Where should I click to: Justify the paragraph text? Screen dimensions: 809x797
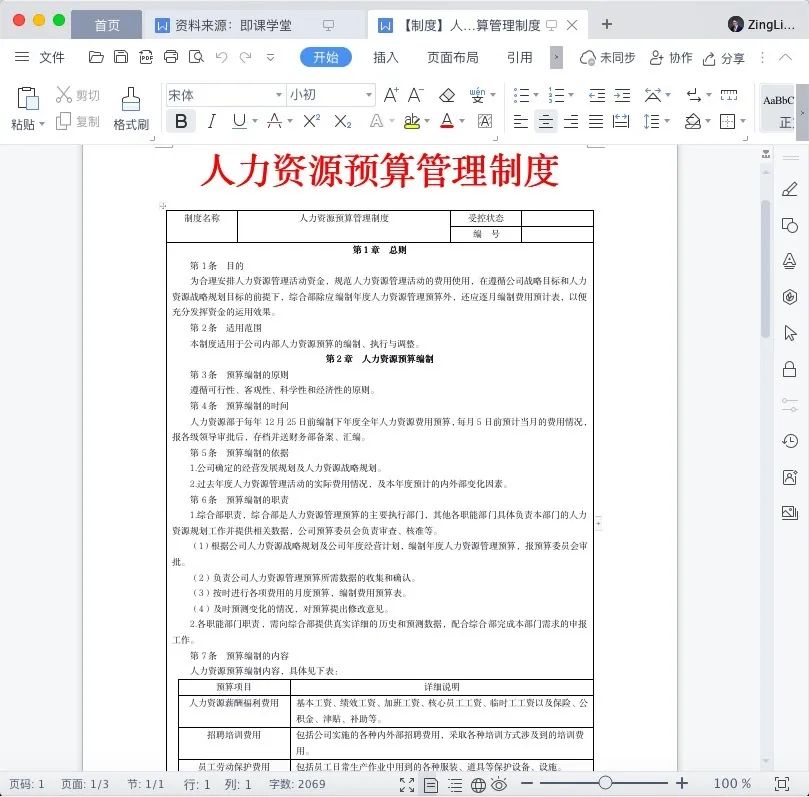[x=596, y=122]
